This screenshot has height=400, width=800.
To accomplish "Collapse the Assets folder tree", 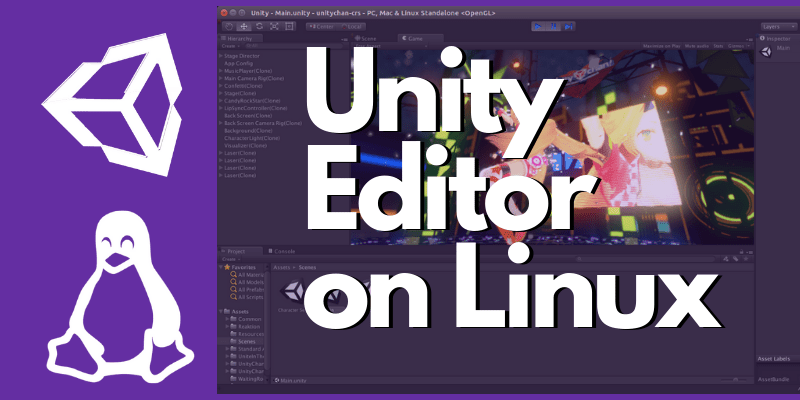I will point(221,311).
